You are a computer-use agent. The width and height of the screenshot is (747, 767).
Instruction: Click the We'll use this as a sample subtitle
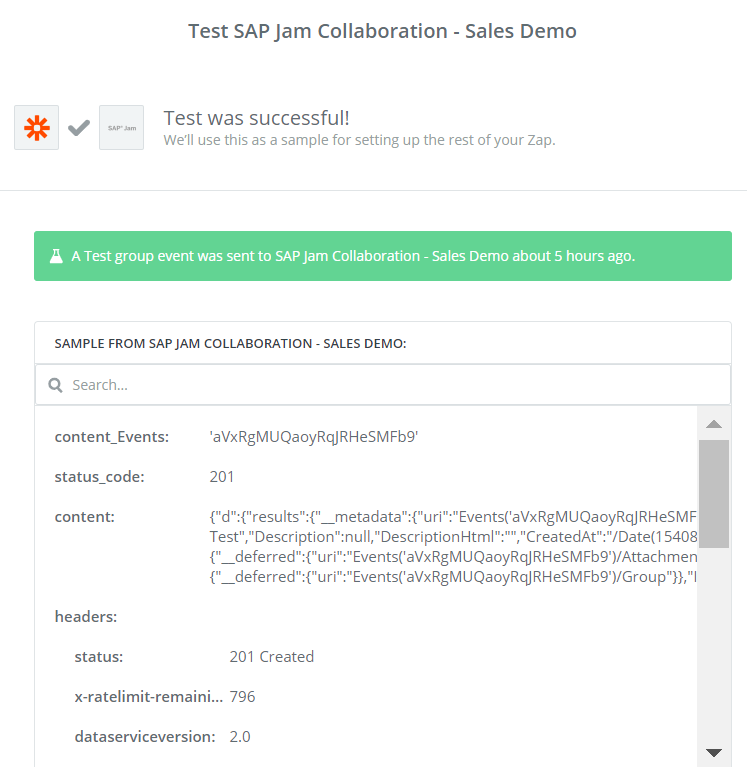tap(360, 140)
